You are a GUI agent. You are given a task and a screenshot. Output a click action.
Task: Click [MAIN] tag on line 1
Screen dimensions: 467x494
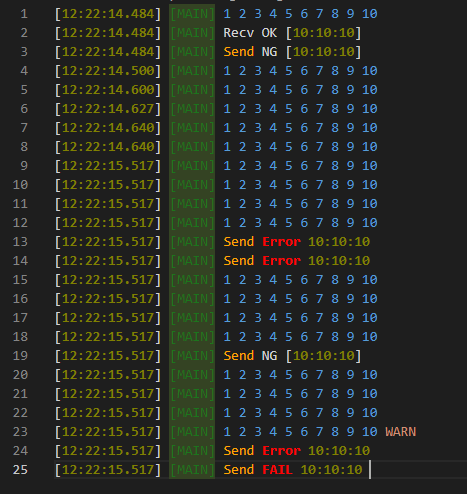point(193,14)
